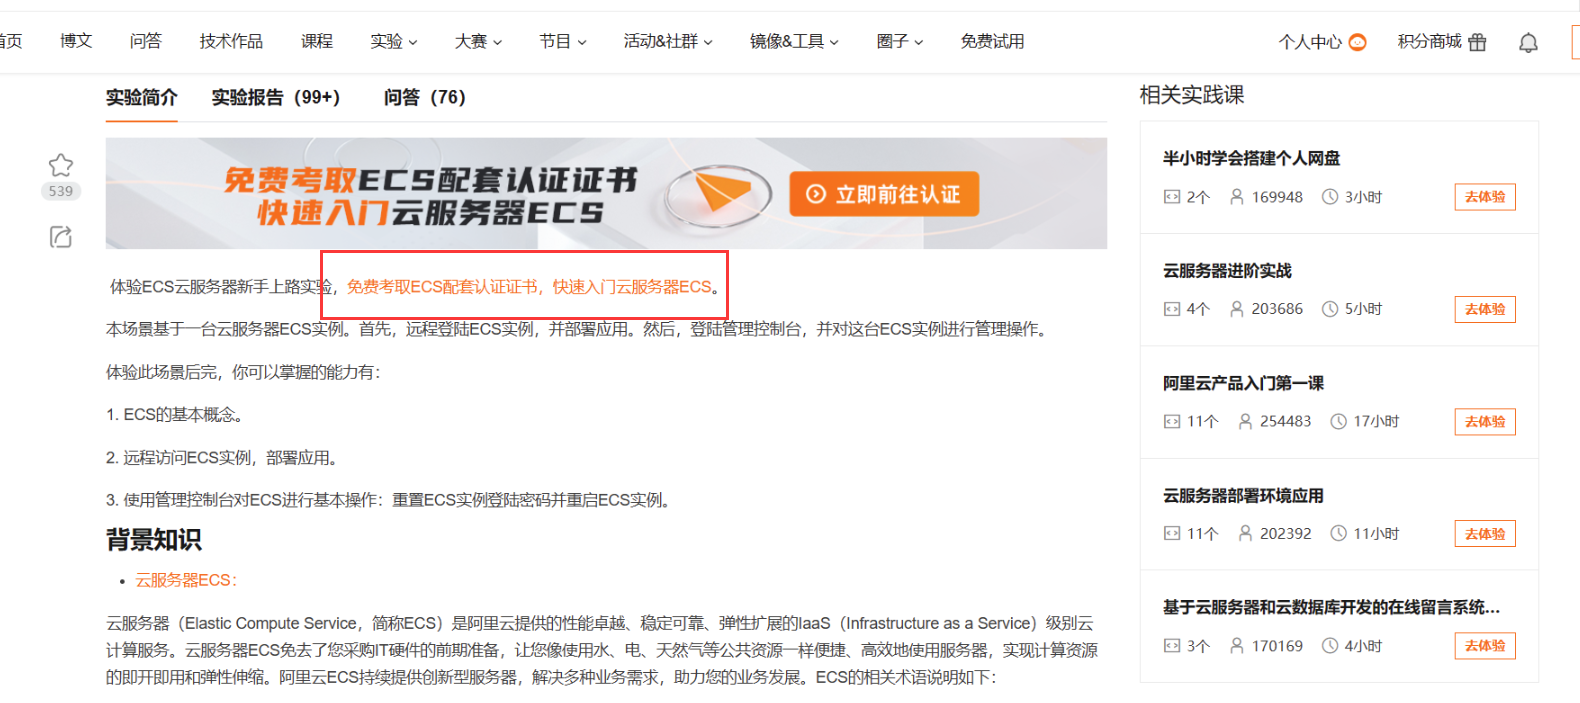
Task: Click the user icon next to 203686
Action: pos(1237,309)
